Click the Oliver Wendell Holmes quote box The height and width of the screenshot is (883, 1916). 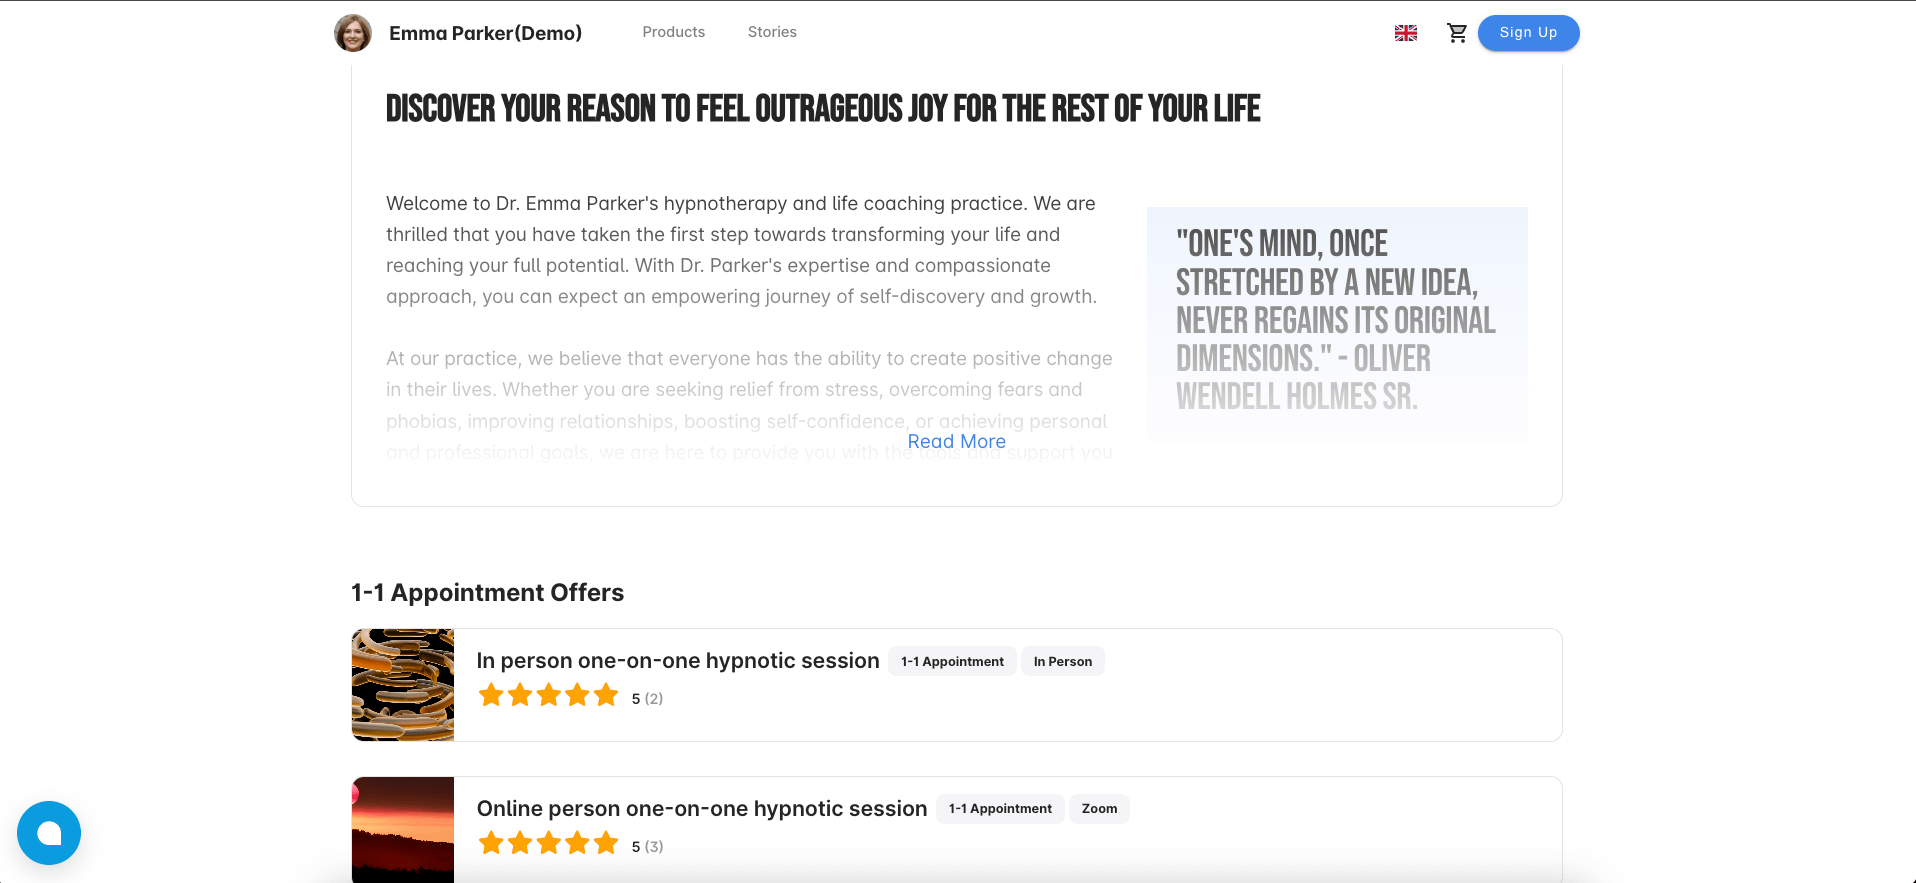tap(1336, 324)
